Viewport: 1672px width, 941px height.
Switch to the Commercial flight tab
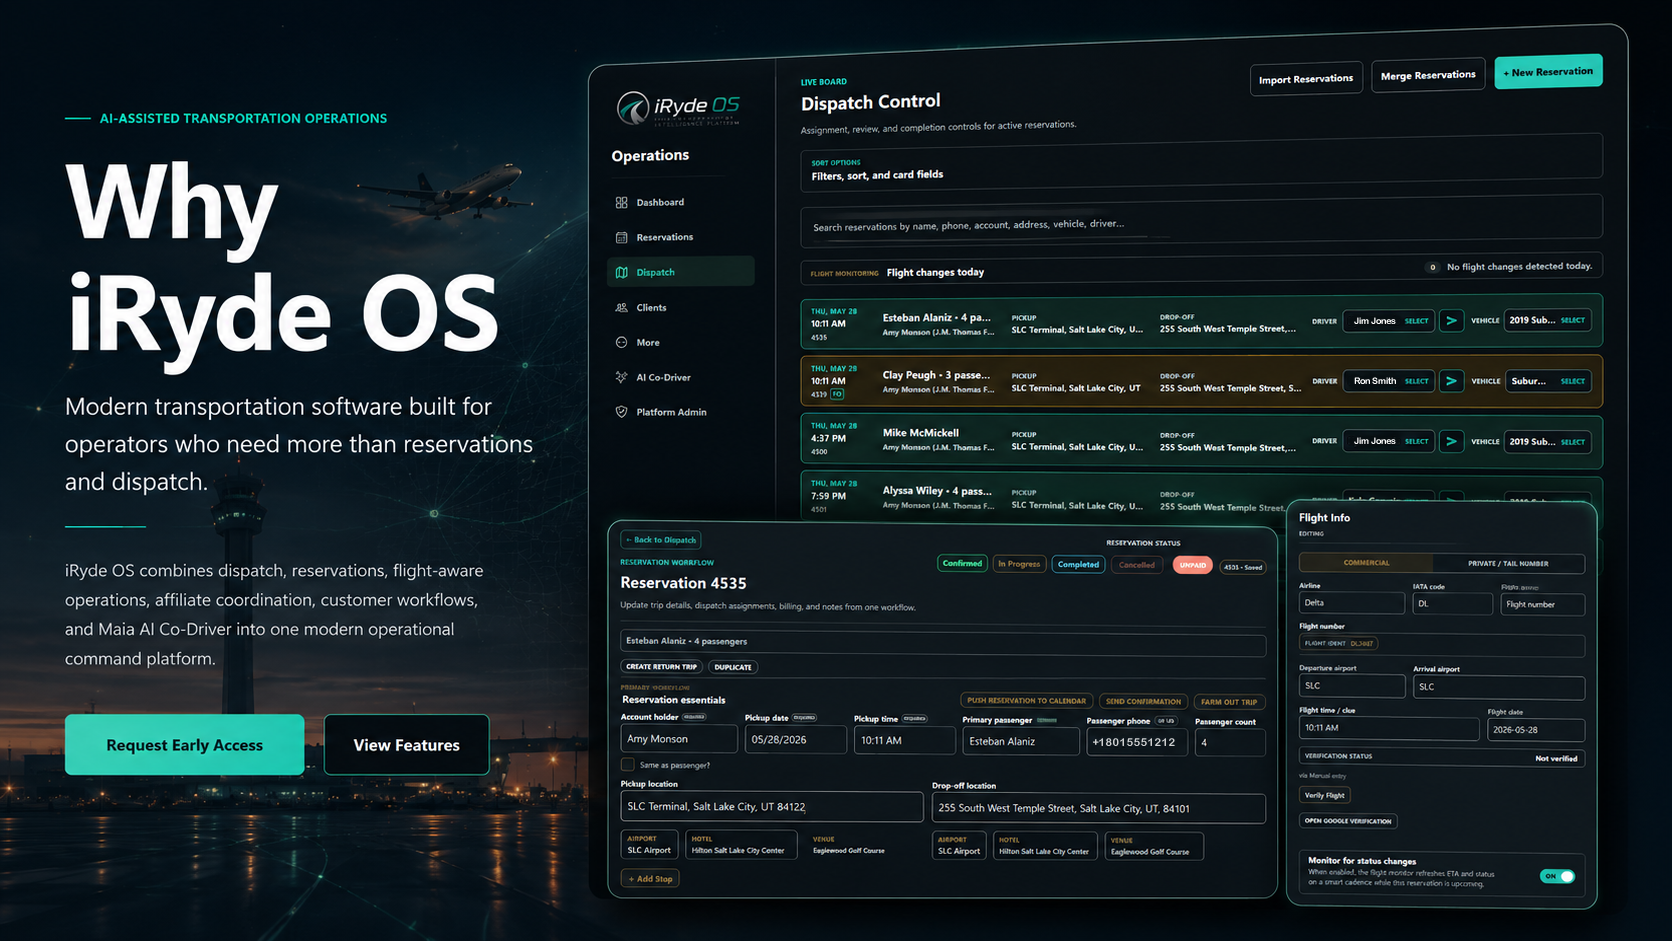click(x=1366, y=563)
